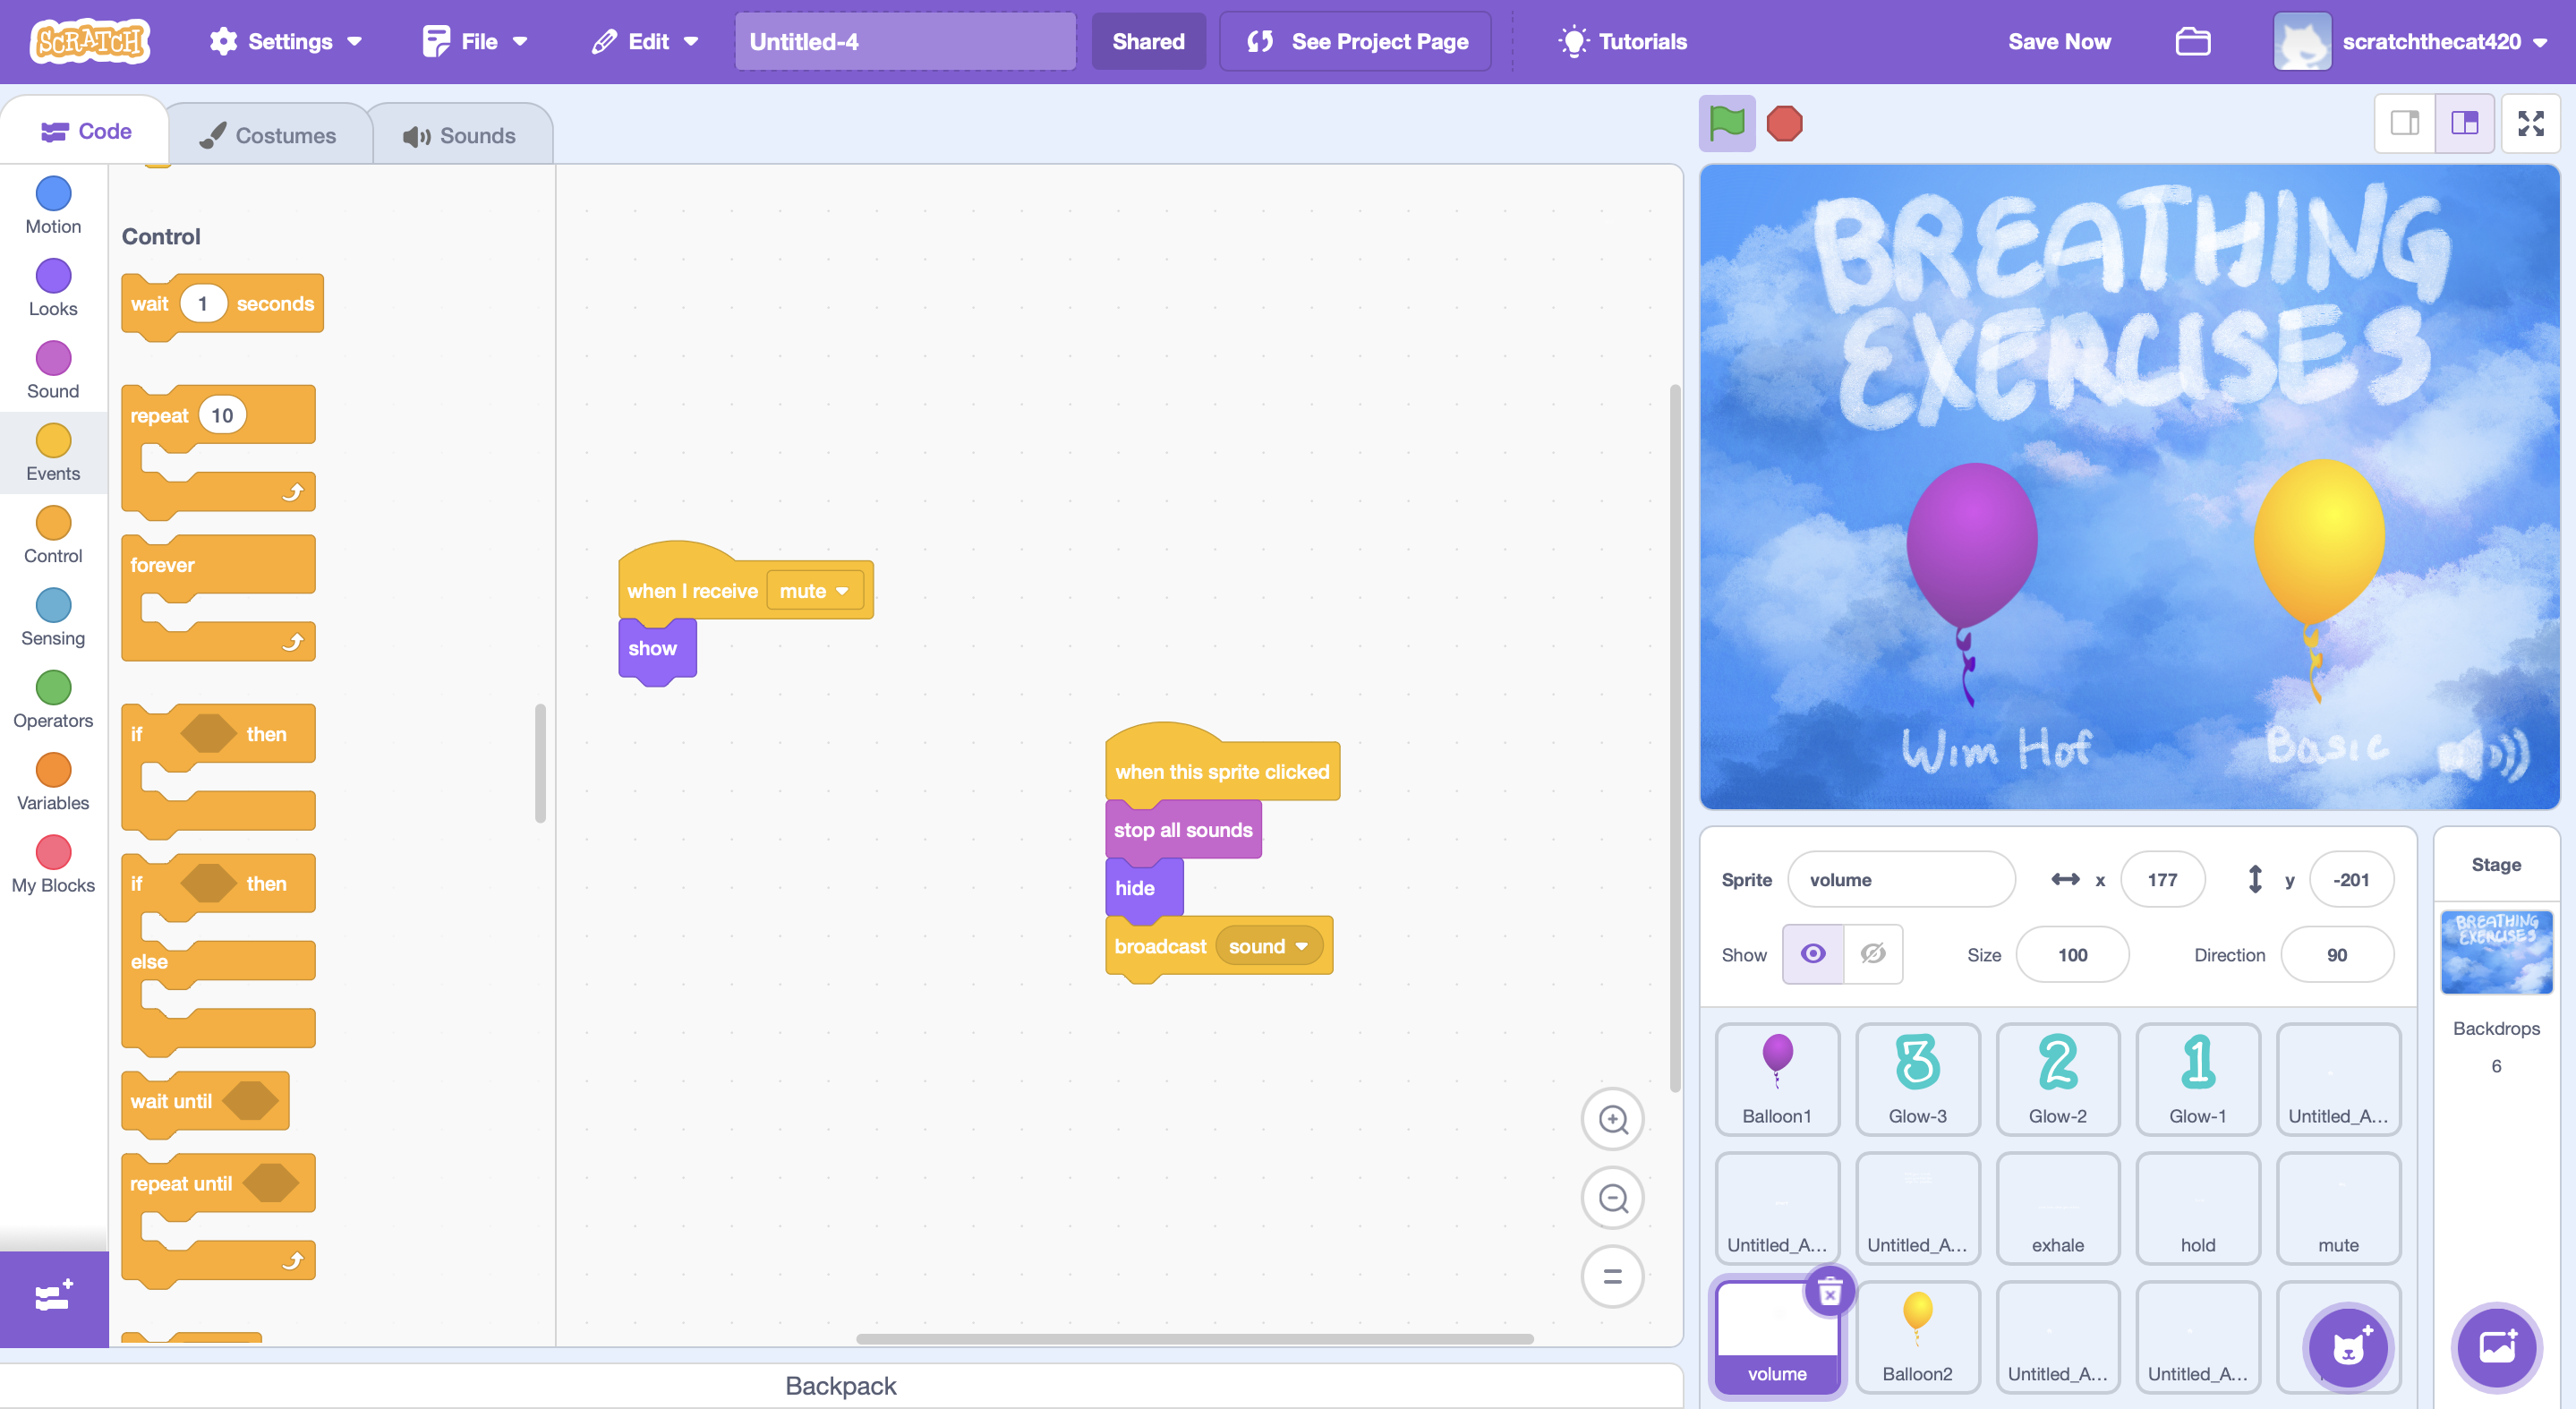
Task: Set sprite visibility to hidden
Action: point(1873,954)
